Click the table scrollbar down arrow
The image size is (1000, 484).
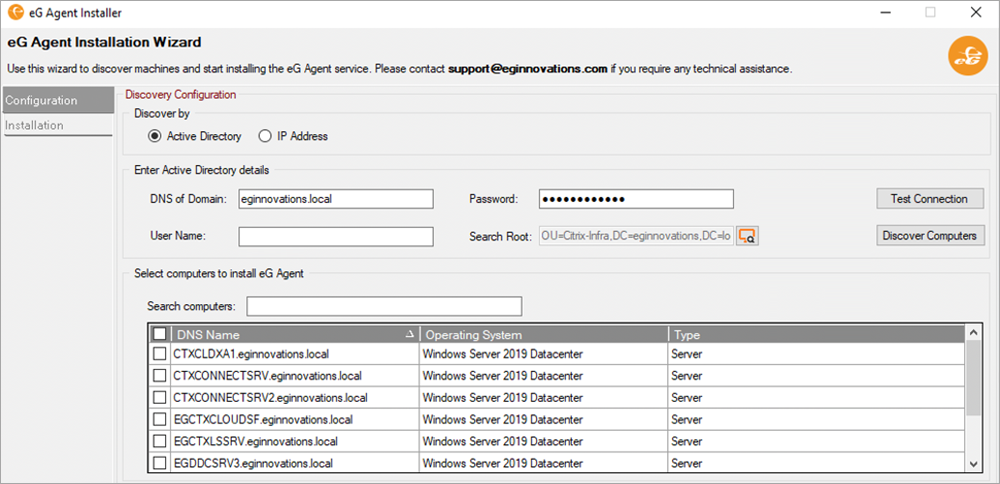point(973,464)
